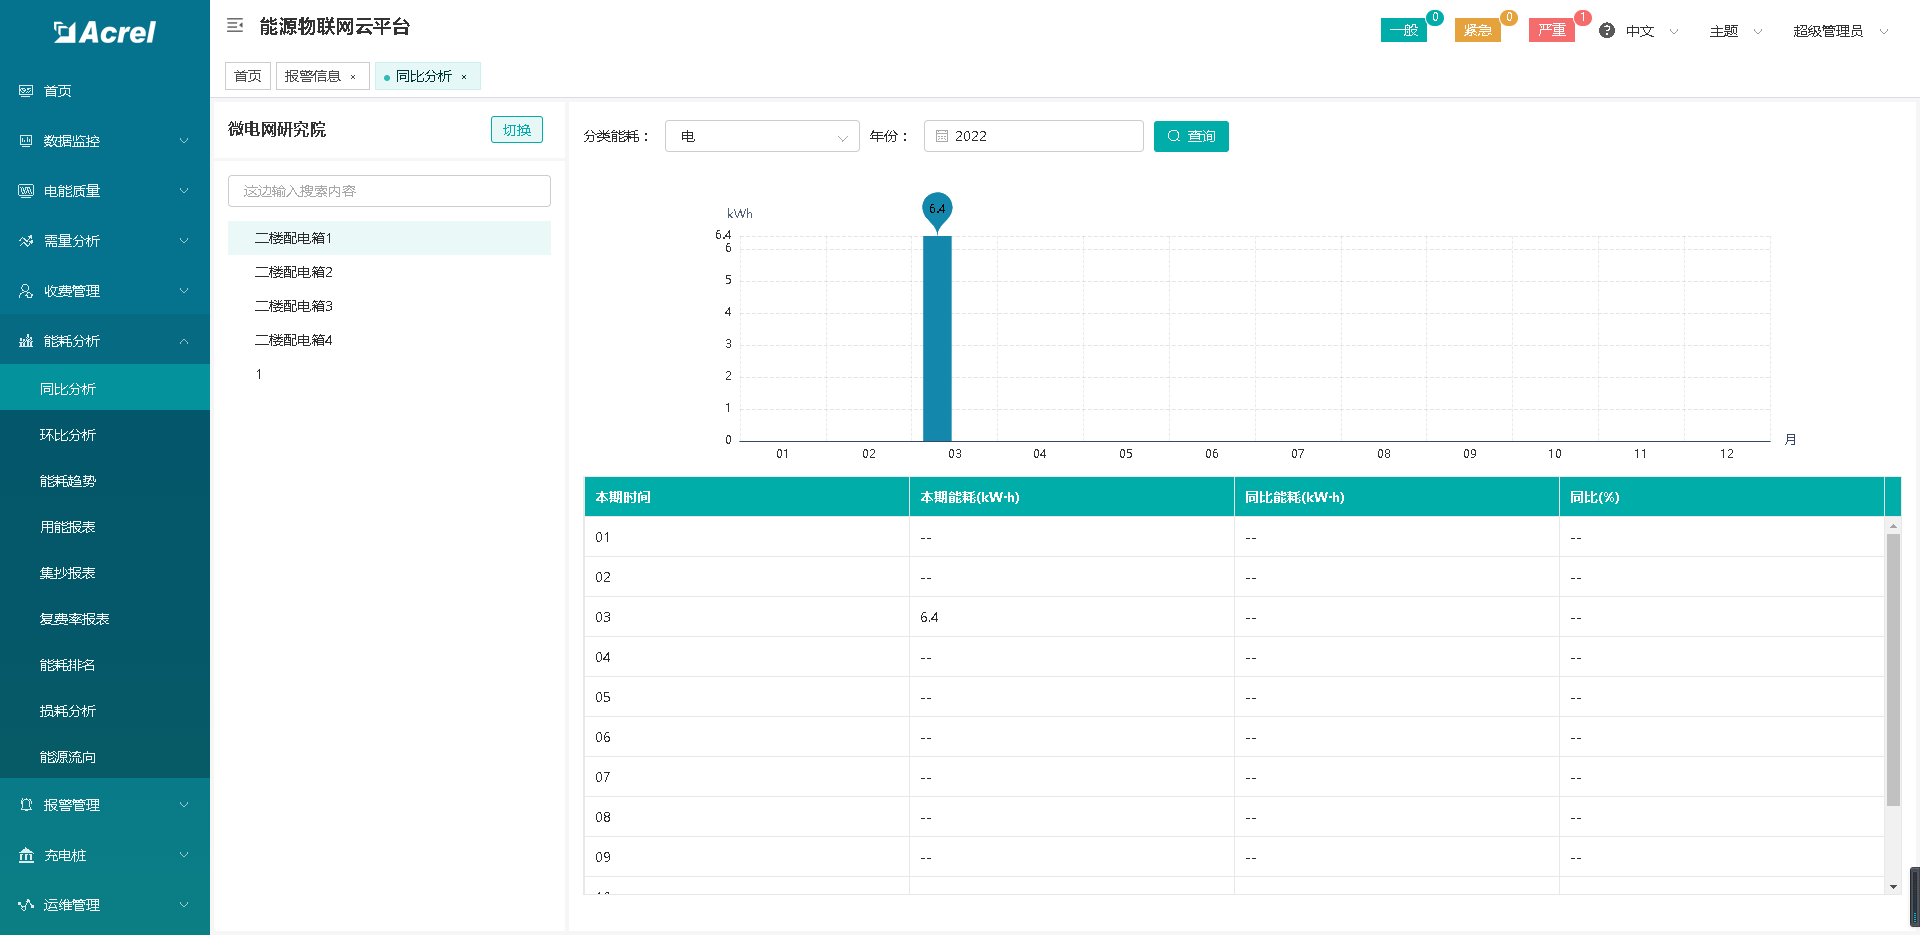Open the 分类能耗 dropdown
The width and height of the screenshot is (1920, 935).
click(761, 136)
